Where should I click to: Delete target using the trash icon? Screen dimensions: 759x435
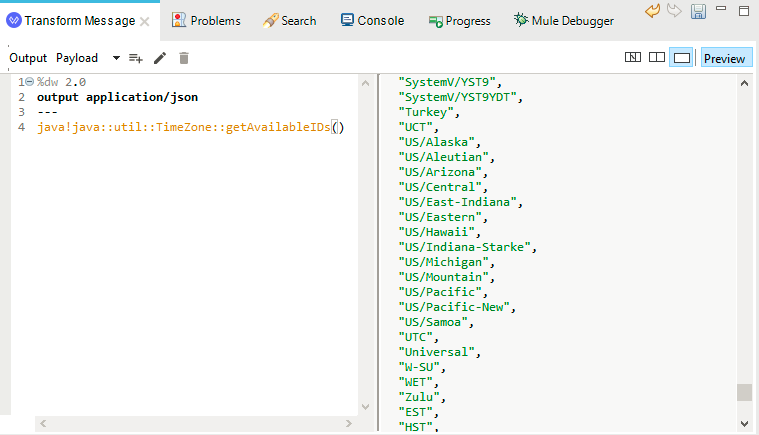click(183, 59)
